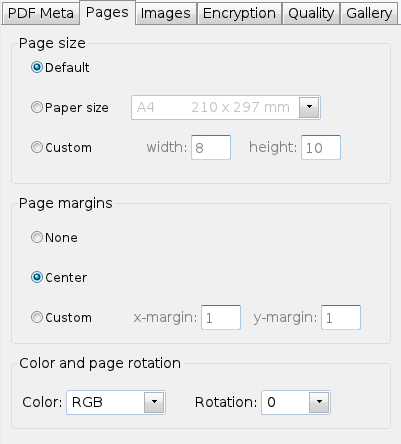
Task: Click the custom width input field
Action: coord(211,147)
